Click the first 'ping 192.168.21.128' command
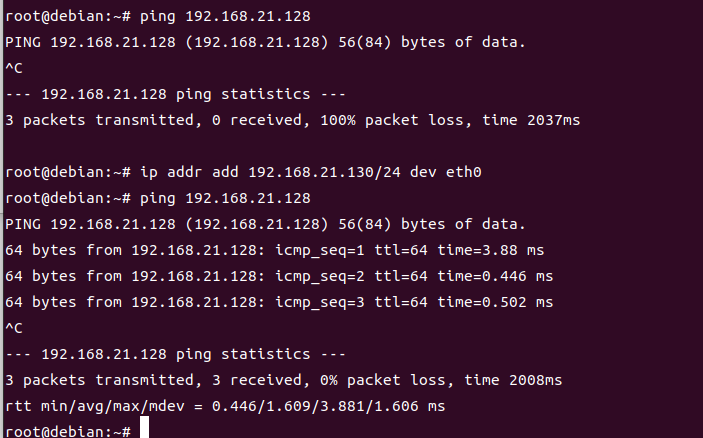Image resolution: width=703 pixels, height=438 pixels. [225, 17]
